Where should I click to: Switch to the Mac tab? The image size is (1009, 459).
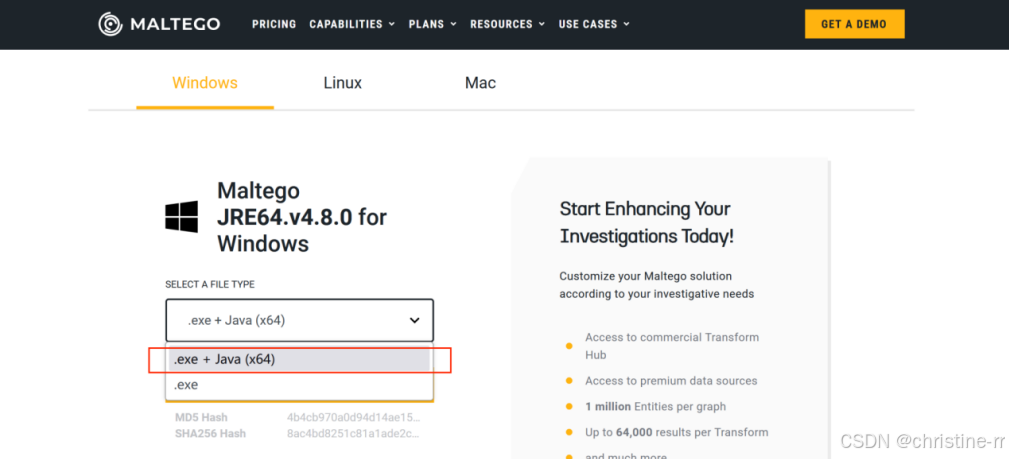click(x=480, y=83)
